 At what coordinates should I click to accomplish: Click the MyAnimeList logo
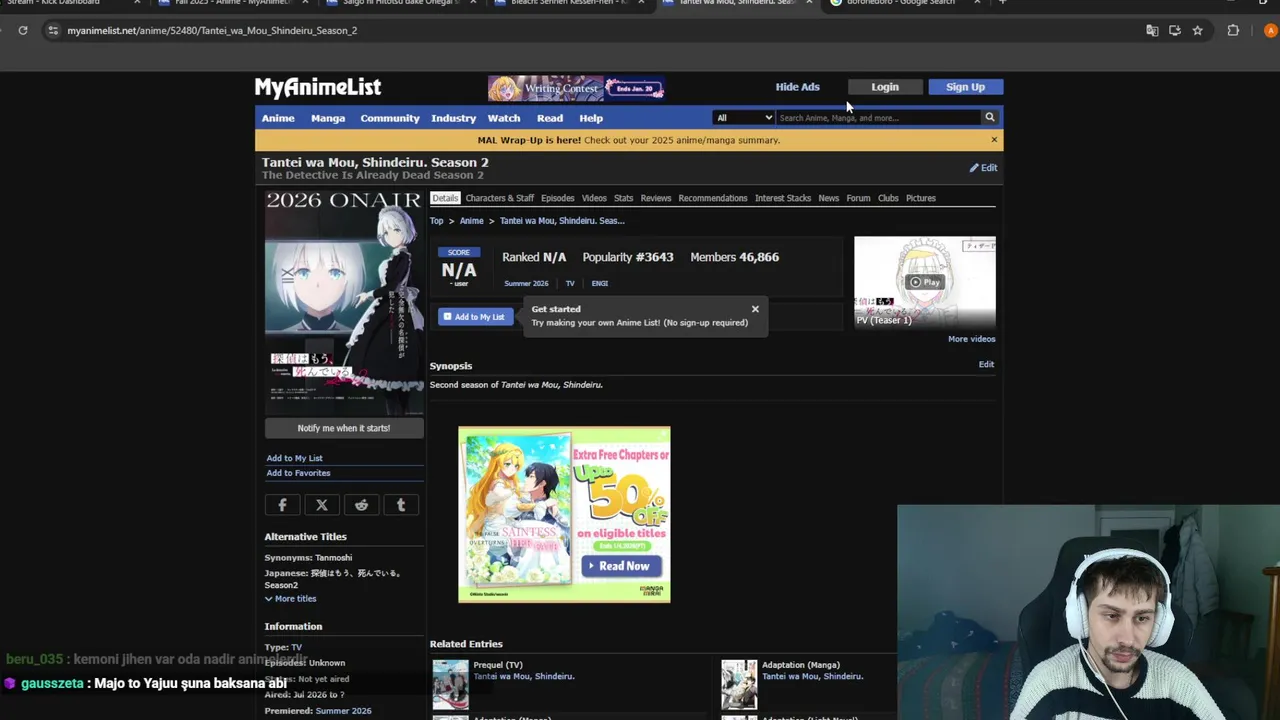[x=318, y=87]
